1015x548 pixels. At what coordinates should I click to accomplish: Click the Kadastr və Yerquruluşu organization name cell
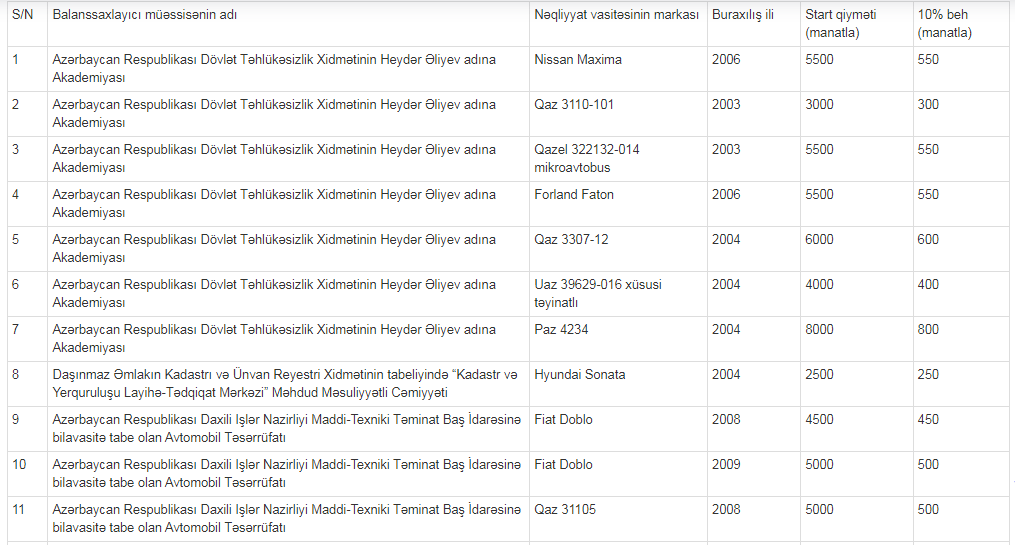coord(288,384)
